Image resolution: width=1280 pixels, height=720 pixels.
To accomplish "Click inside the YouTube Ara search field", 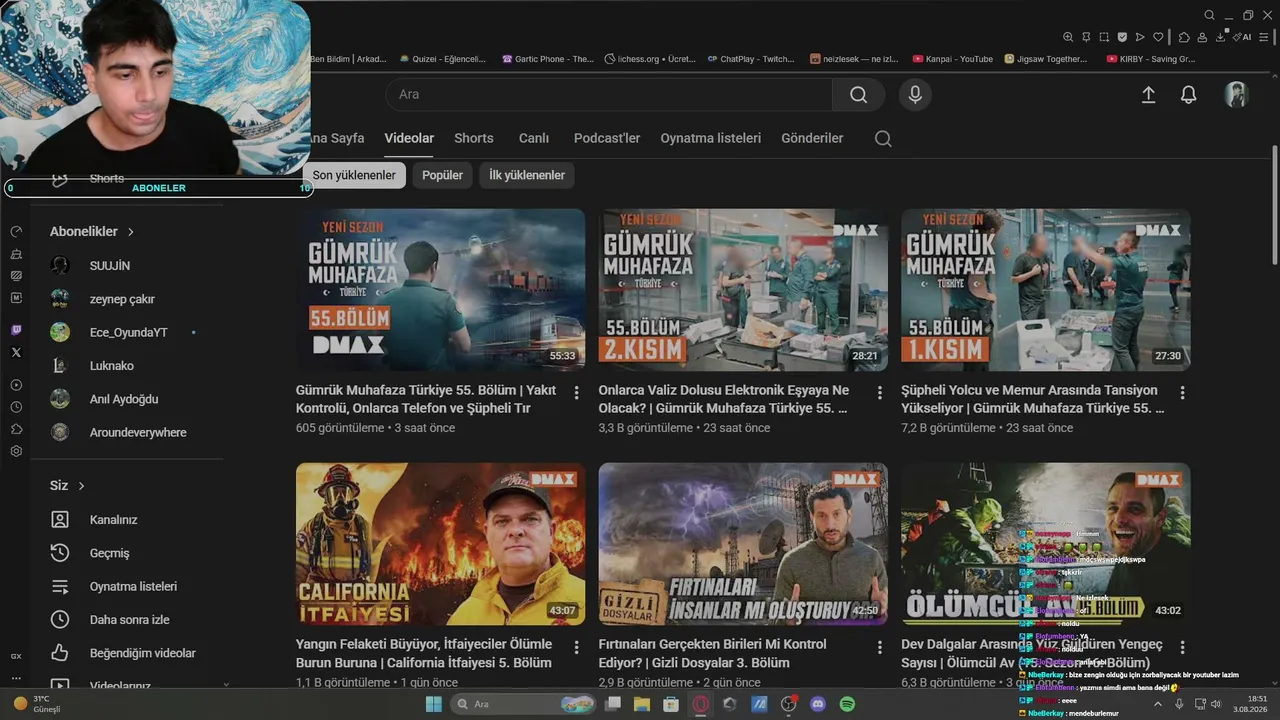I will 609,94.
